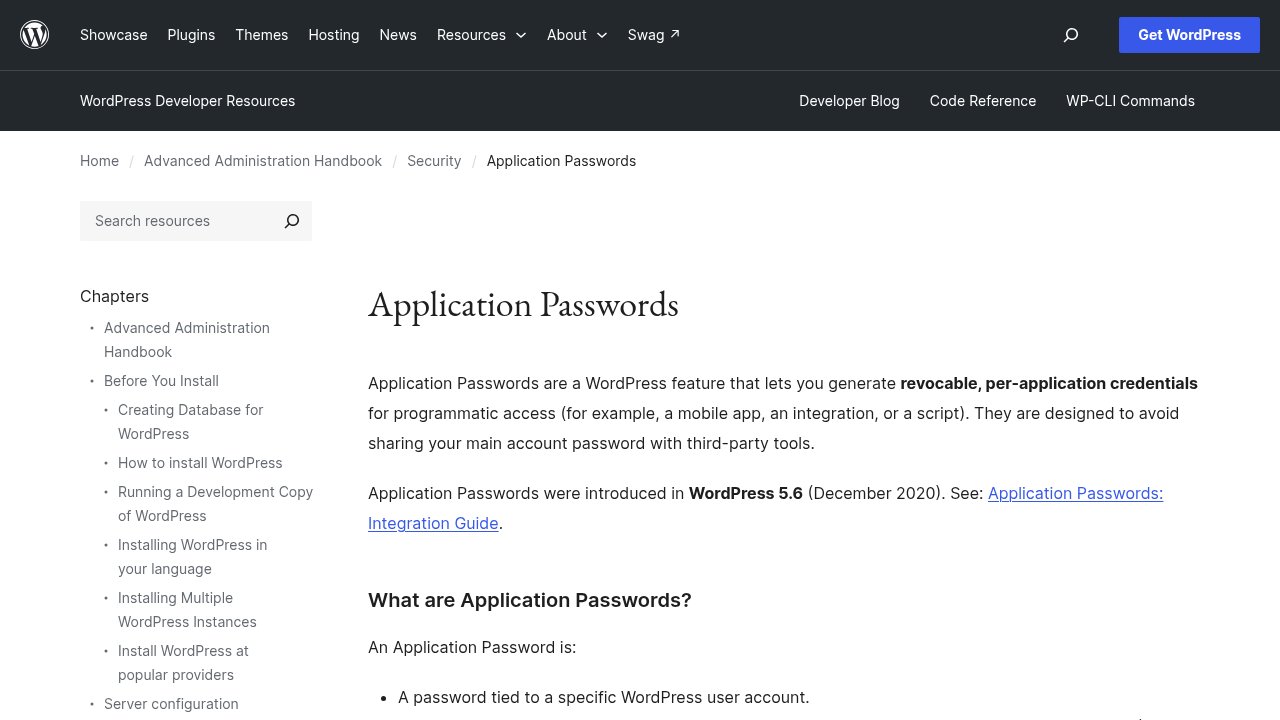Open Advanced Administration Handbook breadcrumb

[x=263, y=161]
